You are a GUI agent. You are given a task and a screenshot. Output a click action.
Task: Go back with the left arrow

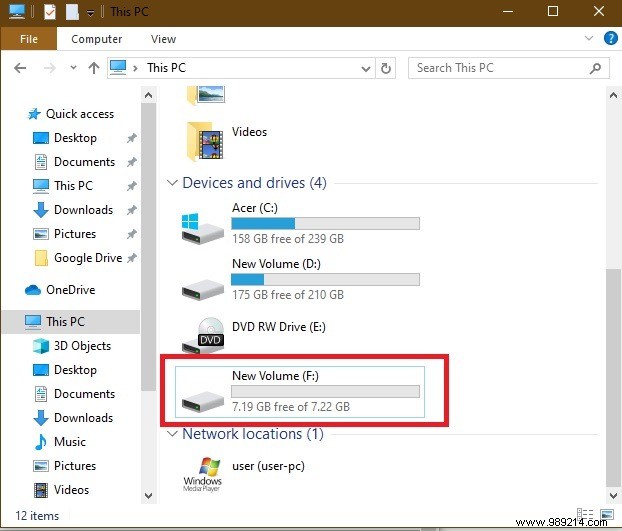point(20,68)
